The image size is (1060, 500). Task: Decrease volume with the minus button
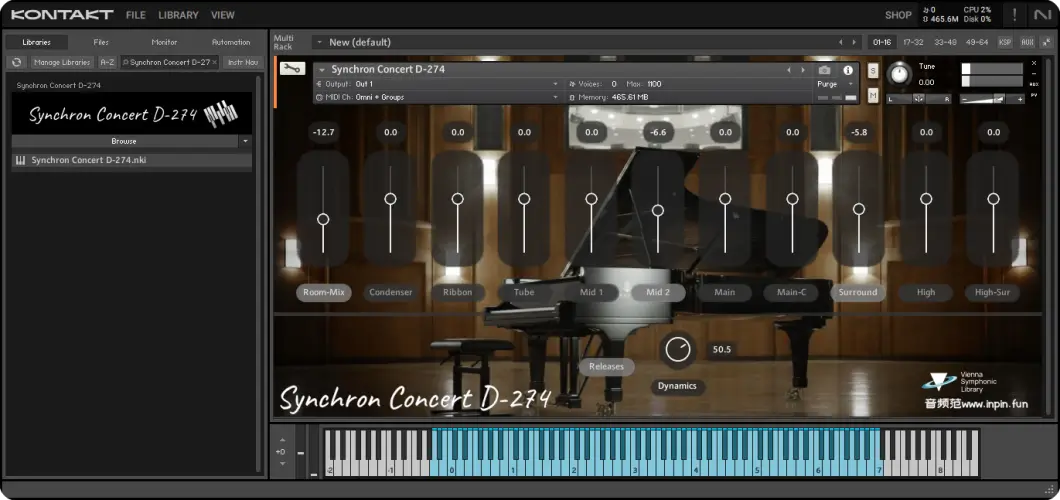pyautogui.click(x=965, y=99)
